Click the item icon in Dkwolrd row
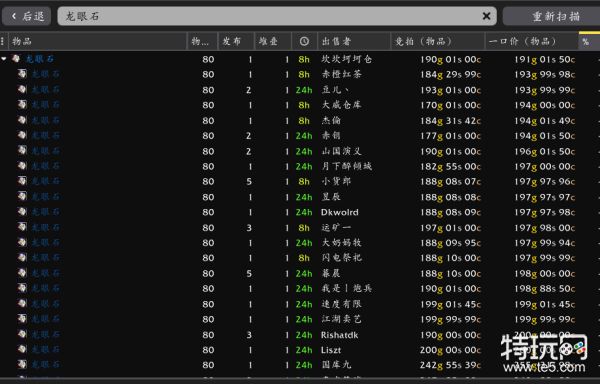Viewport: 600px width, 384px height. pyautogui.click(x=22, y=212)
